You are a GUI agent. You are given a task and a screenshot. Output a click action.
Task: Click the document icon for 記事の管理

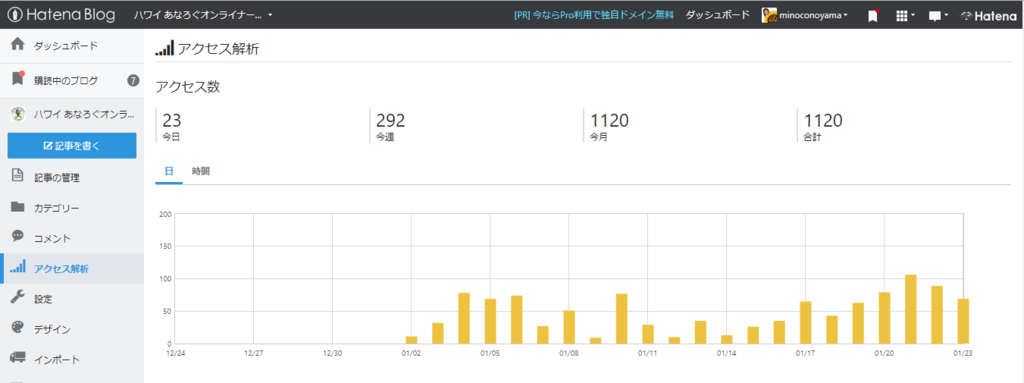[18, 176]
